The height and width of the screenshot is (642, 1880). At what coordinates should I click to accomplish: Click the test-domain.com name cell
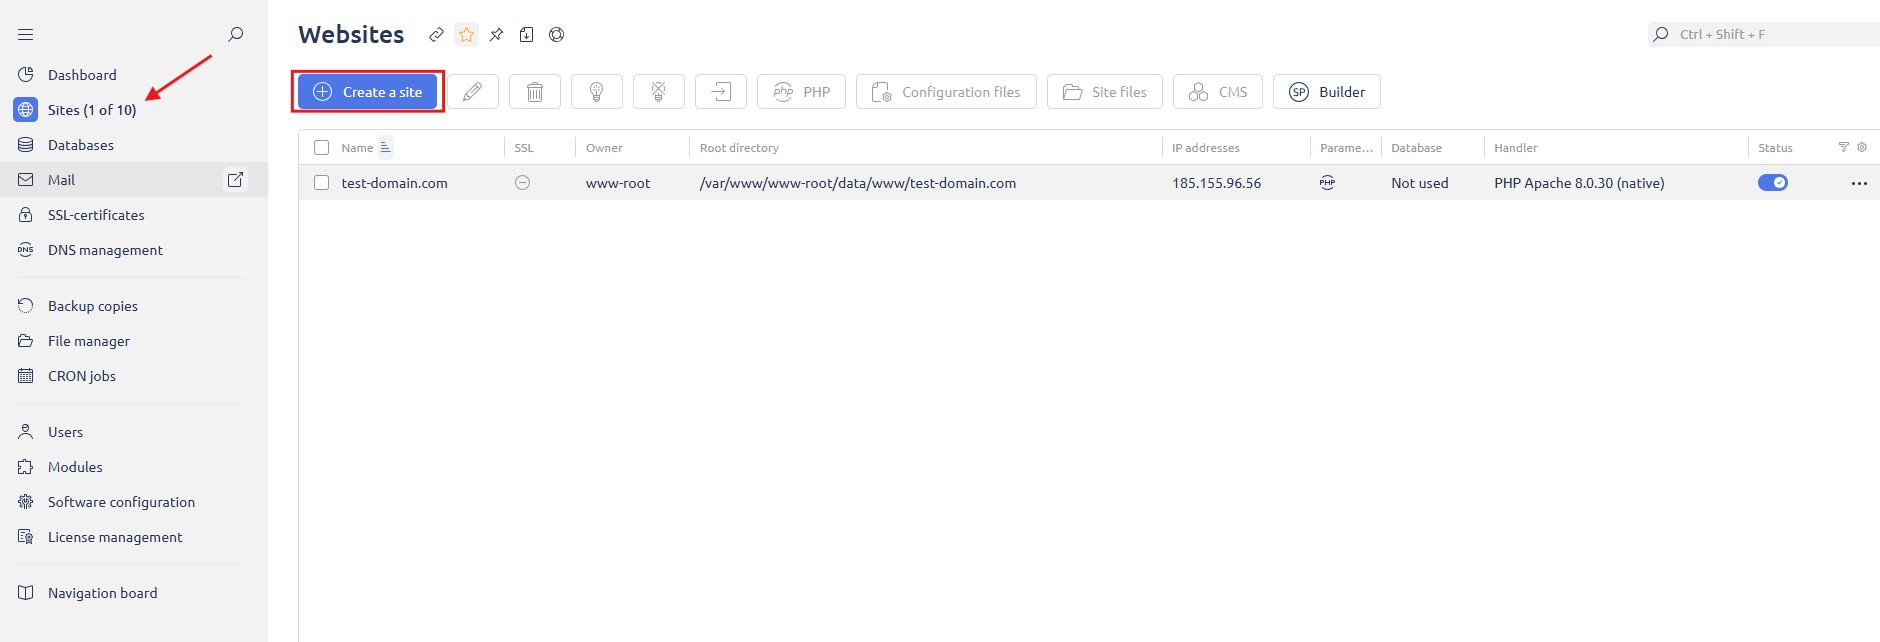click(x=394, y=183)
